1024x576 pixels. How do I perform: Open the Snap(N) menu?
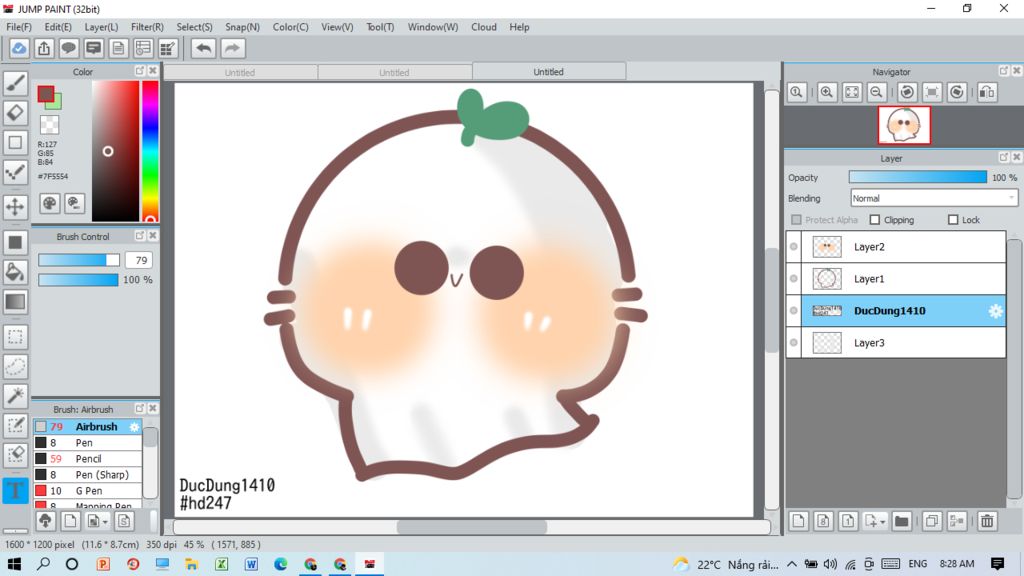click(242, 27)
